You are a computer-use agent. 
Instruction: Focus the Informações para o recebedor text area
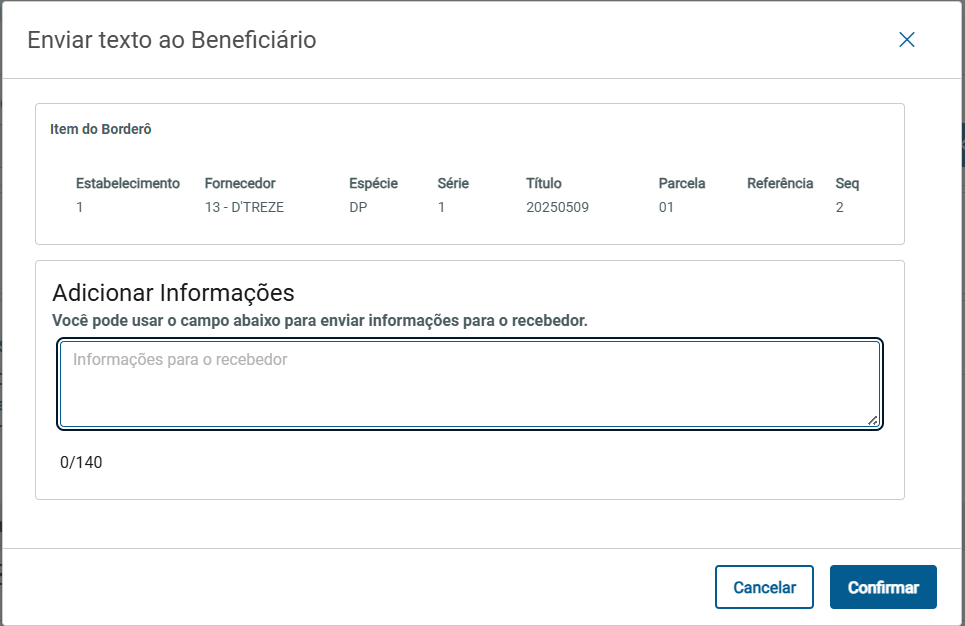(x=469, y=384)
